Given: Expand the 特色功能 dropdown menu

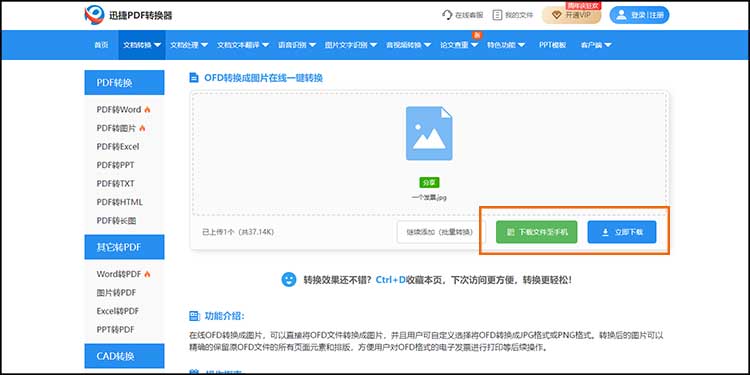Looking at the screenshot, I should pyautogui.click(x=506, y=45).
